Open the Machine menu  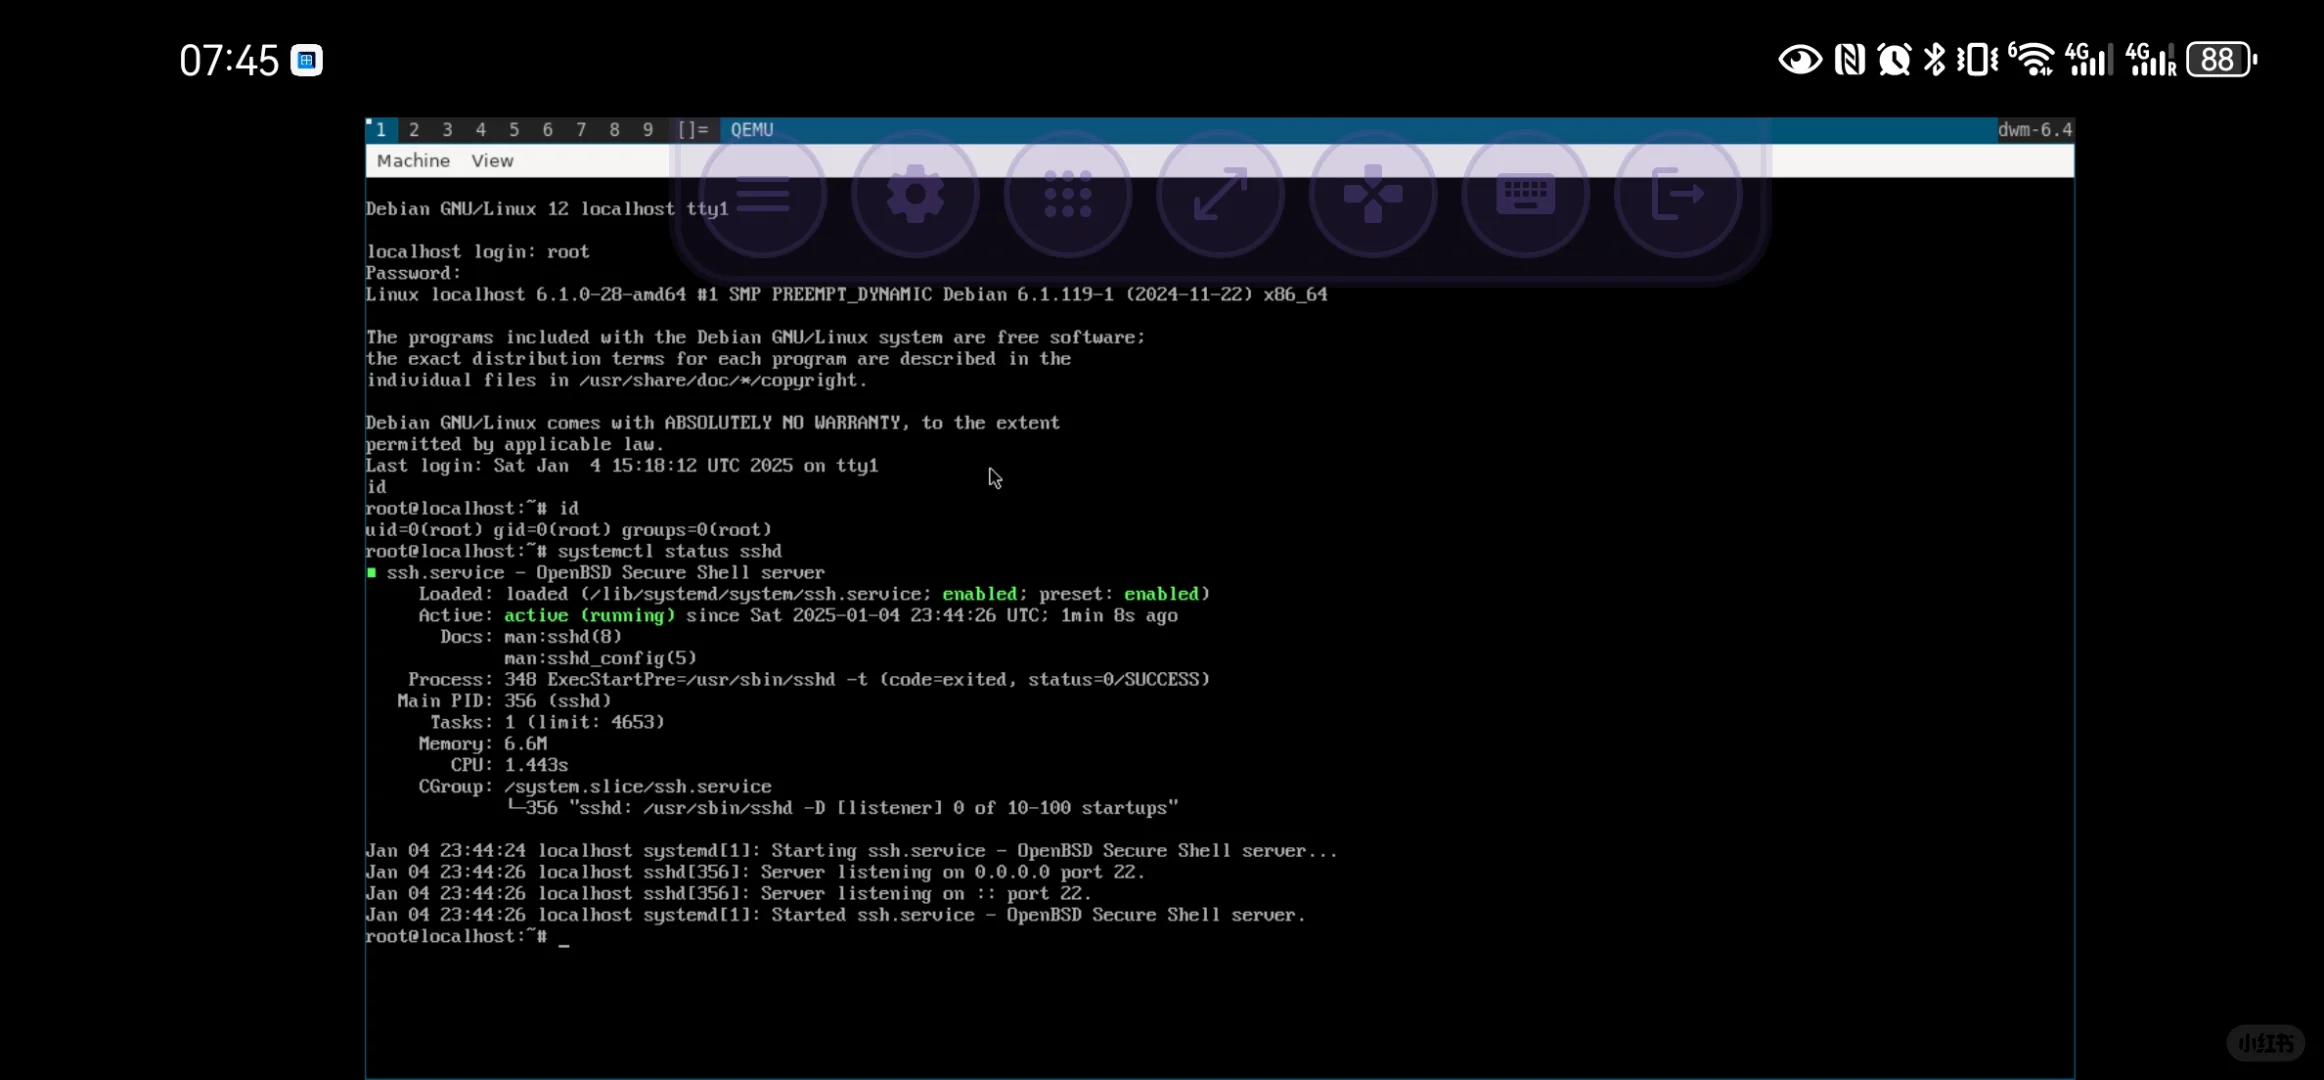(413, 161)
